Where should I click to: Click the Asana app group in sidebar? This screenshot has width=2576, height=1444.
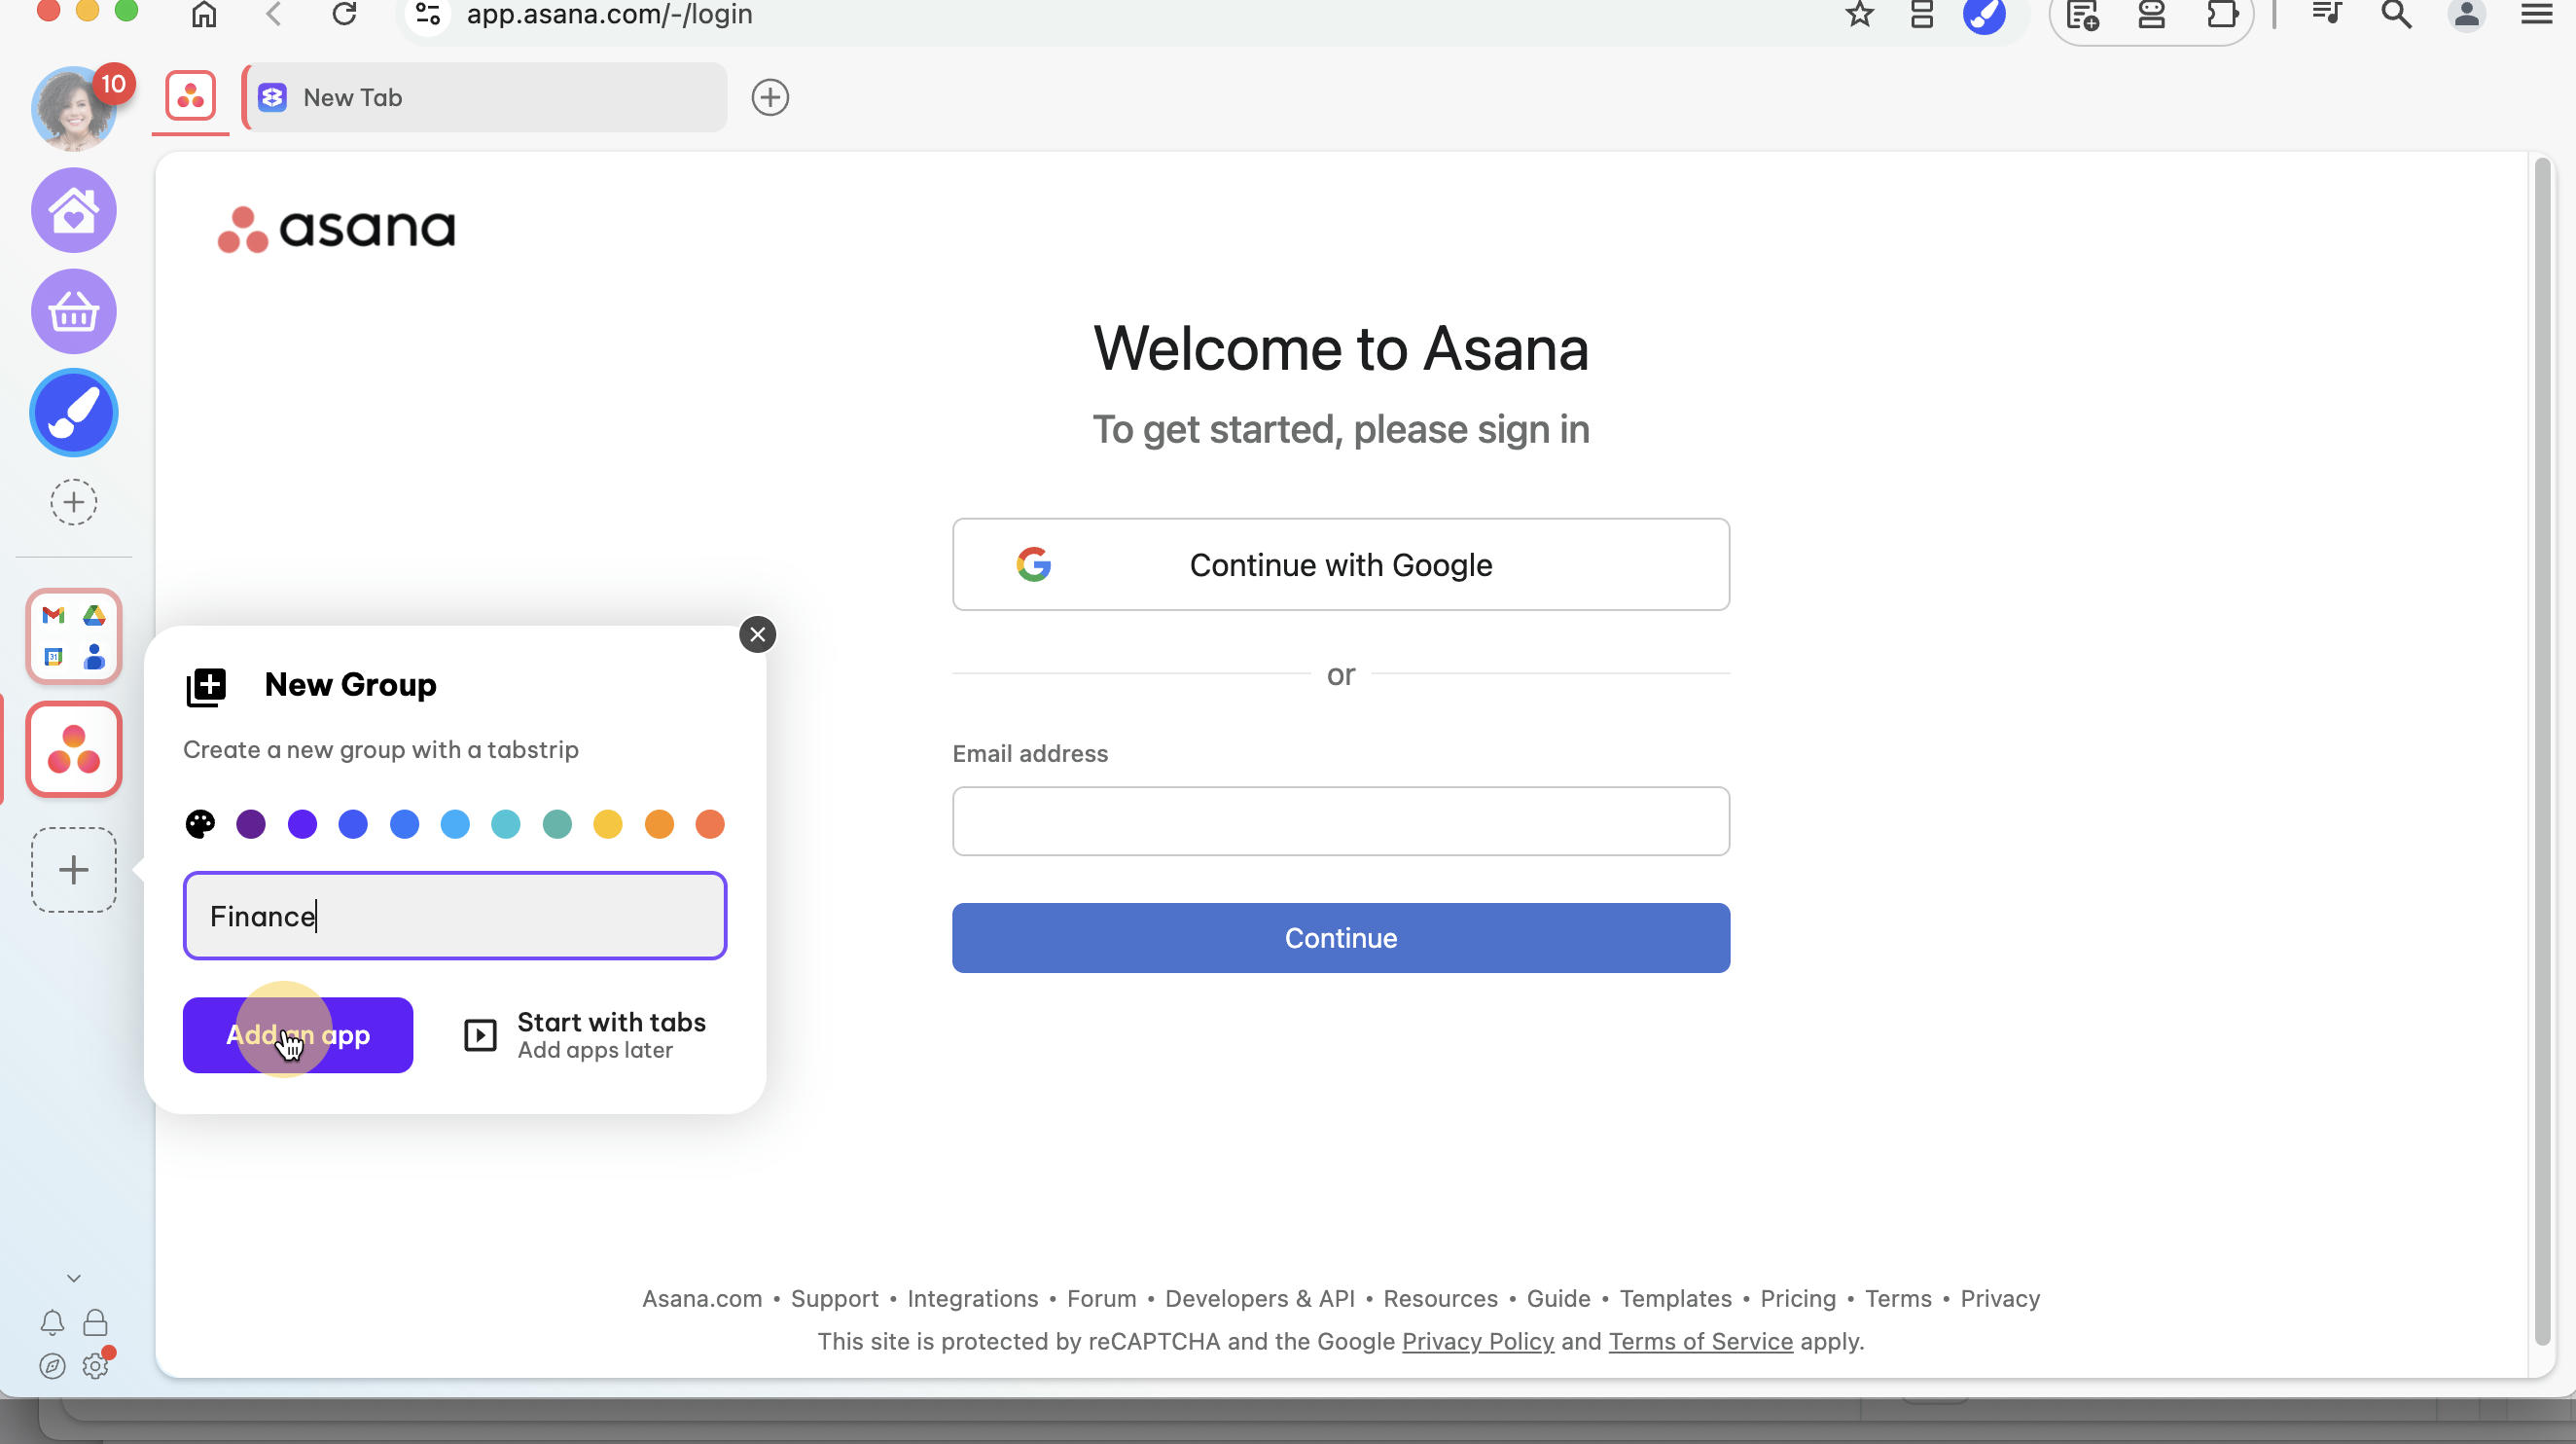(74, 749)
